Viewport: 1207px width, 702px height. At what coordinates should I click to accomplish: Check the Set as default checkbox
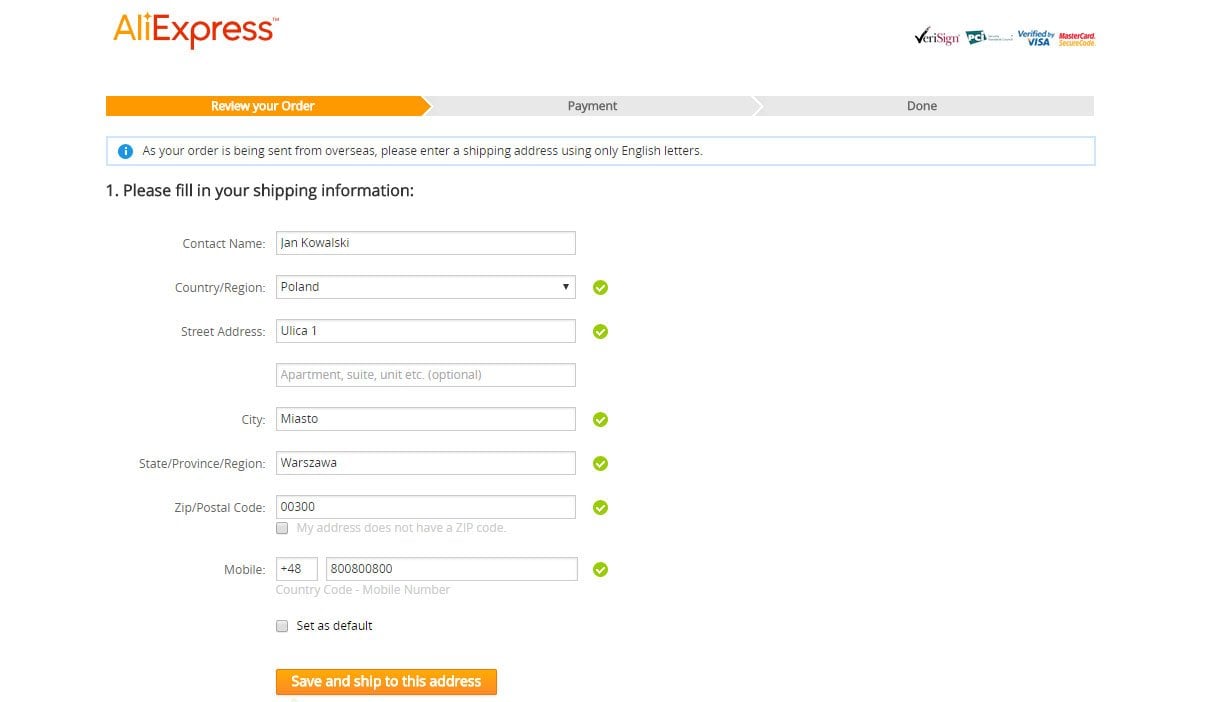click(282, 626)
